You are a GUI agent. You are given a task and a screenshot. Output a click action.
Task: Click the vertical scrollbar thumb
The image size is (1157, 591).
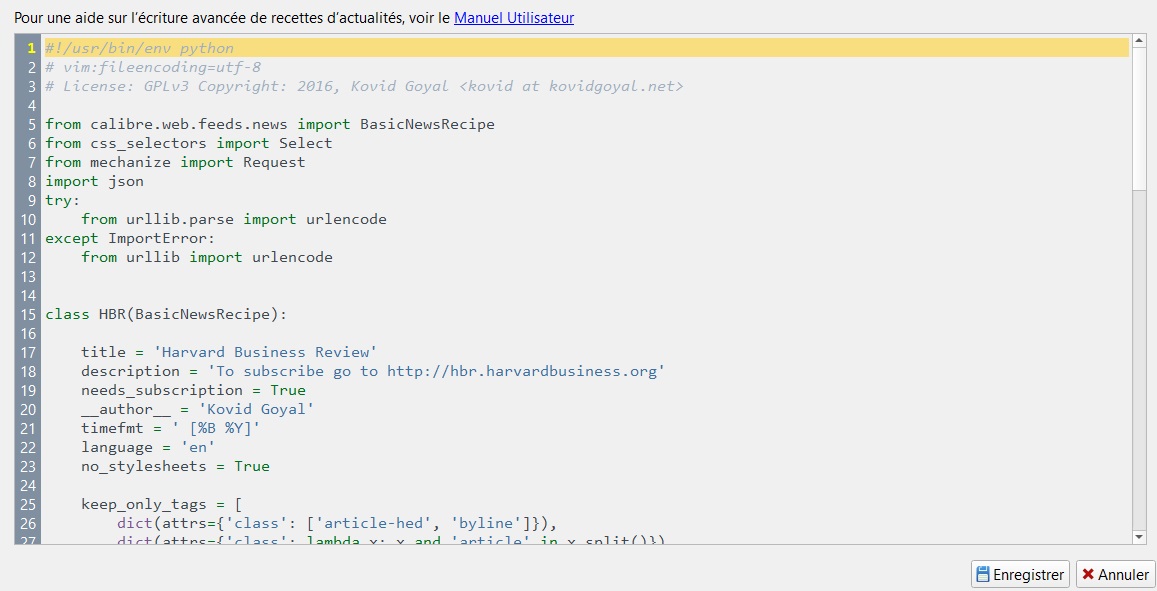[1139, 118]
